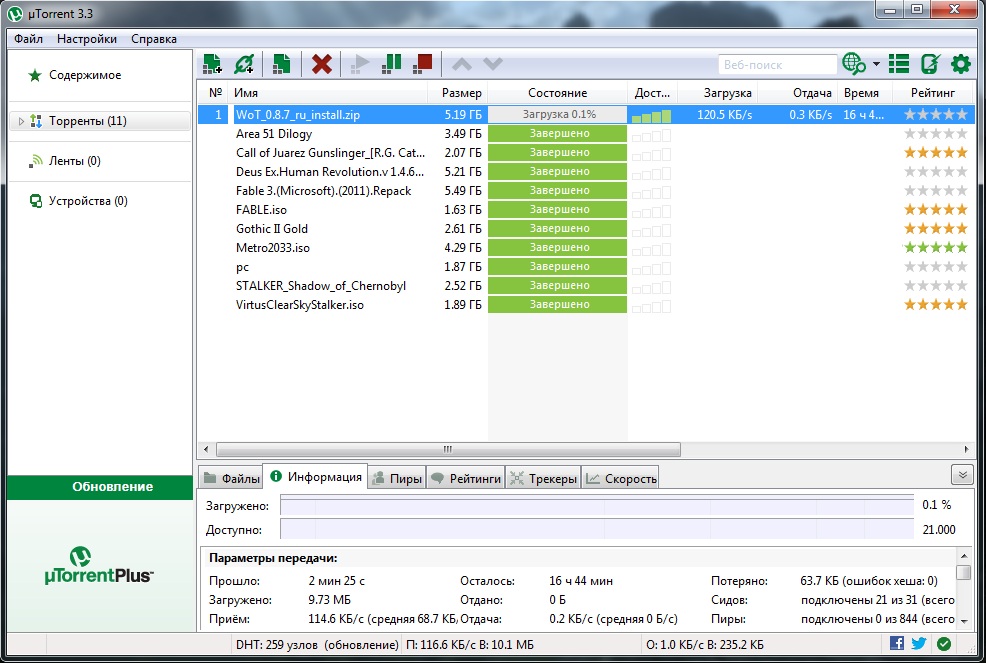The image size is (986, 663).
Task: Stop the selected torrent
Action: point(423,64)
